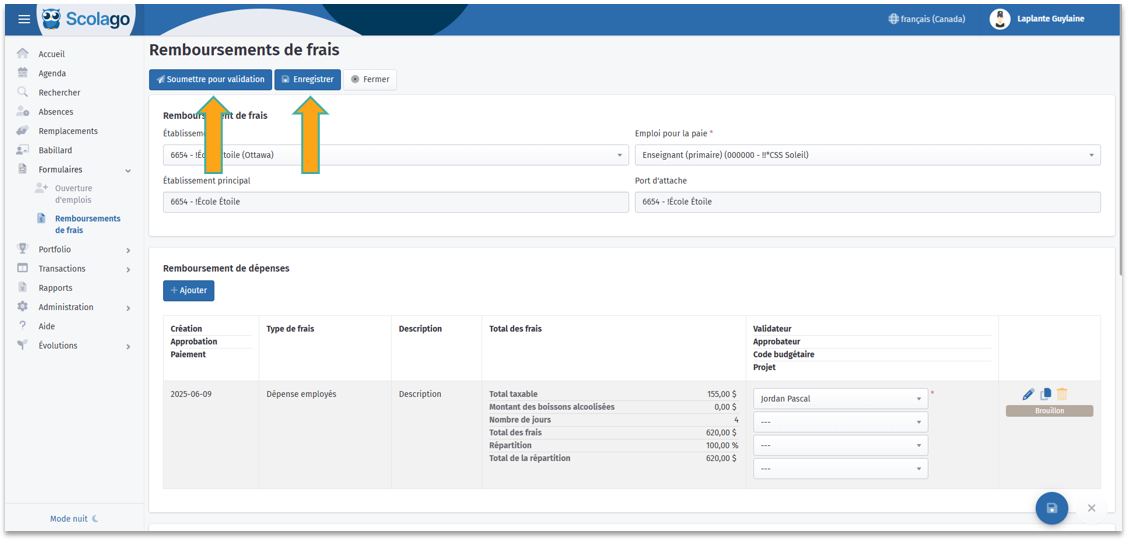Expand the Évolutions submenu chevron
Viewport: 1129px width, 540px height.
[128, 346]
